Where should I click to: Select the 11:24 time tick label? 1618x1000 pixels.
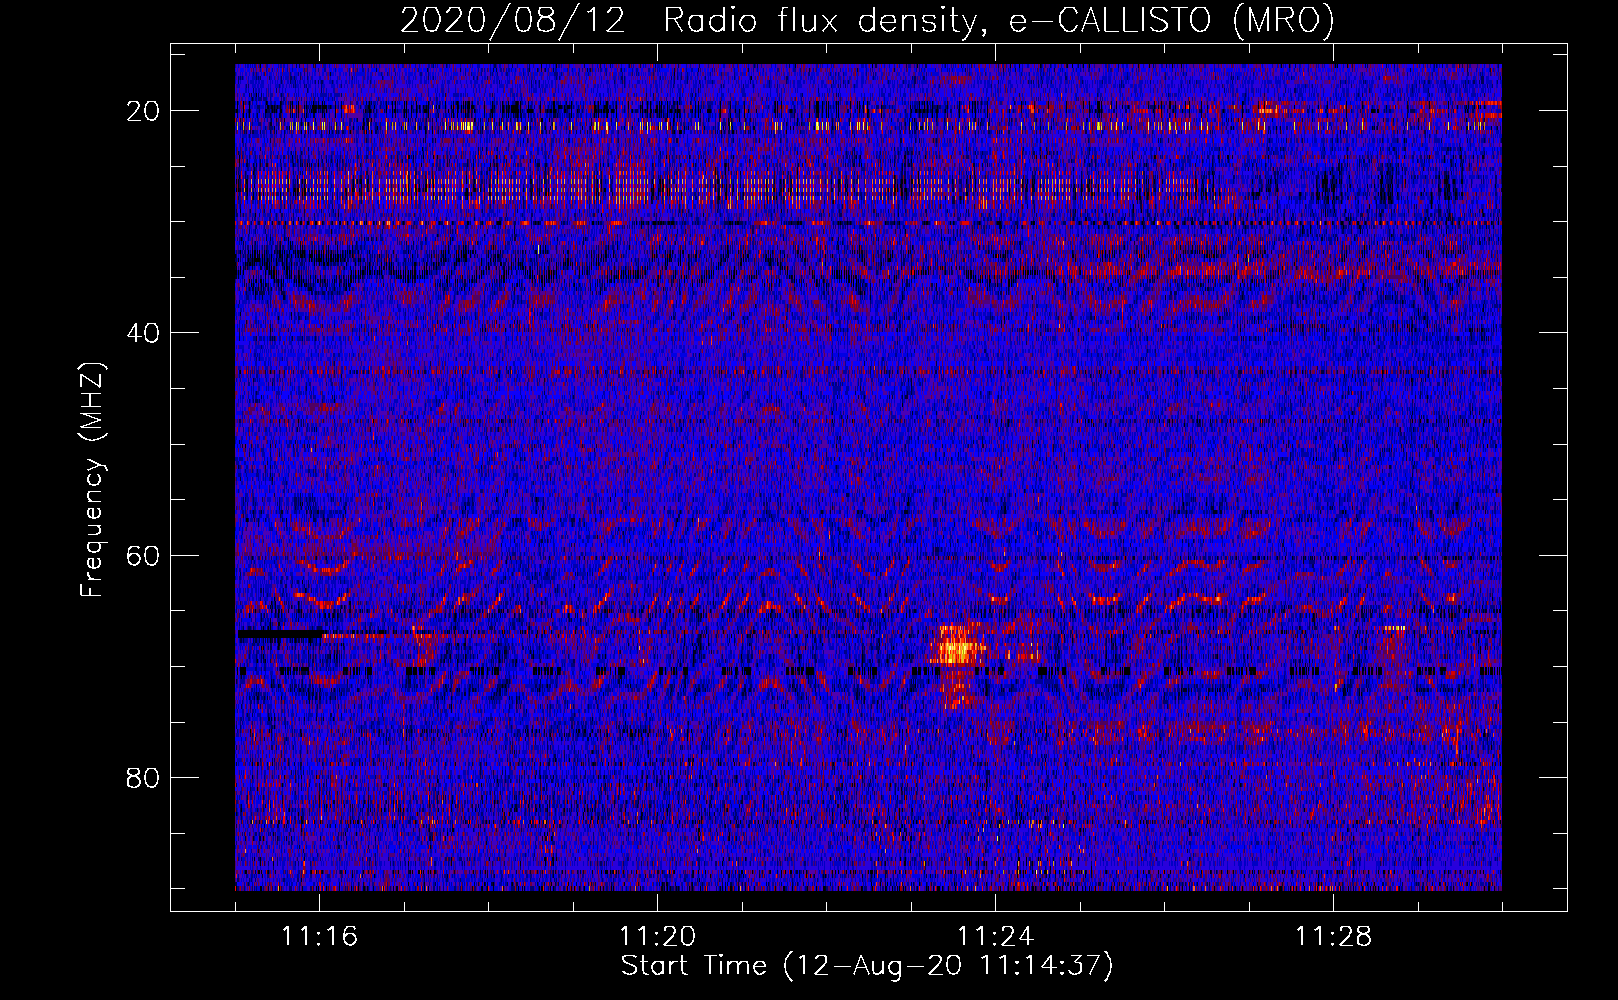(995, 937)
